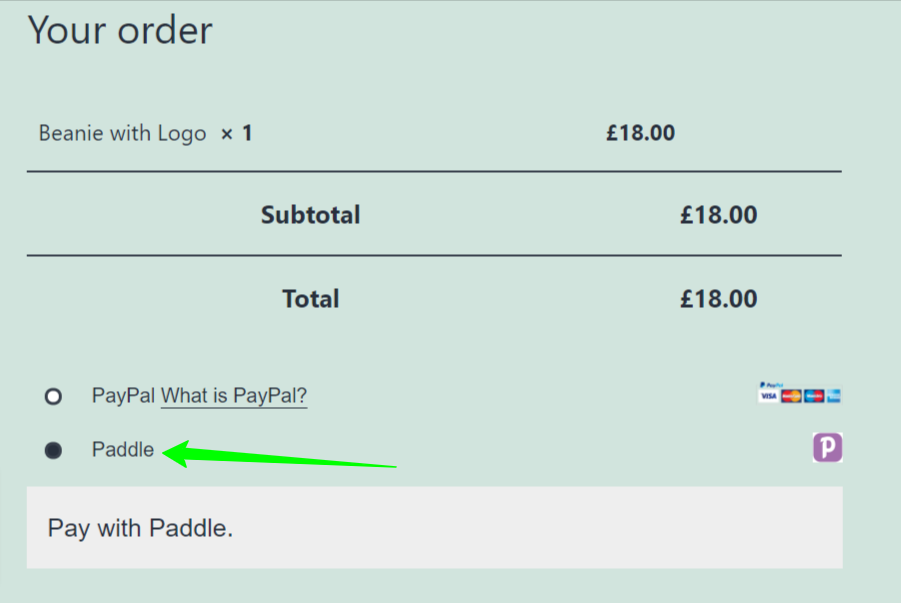This screenshot has width=901, height=603.
Task: Click the Subtotal label
Action: click(x=311, y=215)
